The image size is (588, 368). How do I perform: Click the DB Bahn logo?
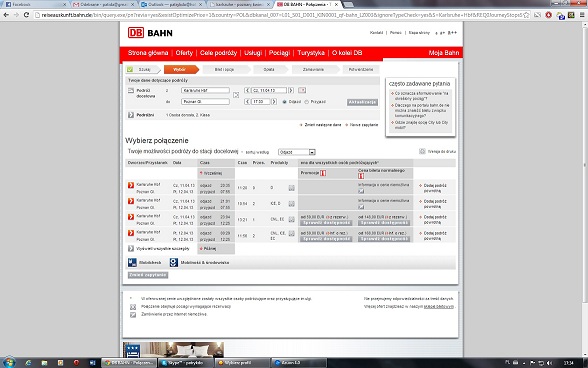[x=150, y=33]
